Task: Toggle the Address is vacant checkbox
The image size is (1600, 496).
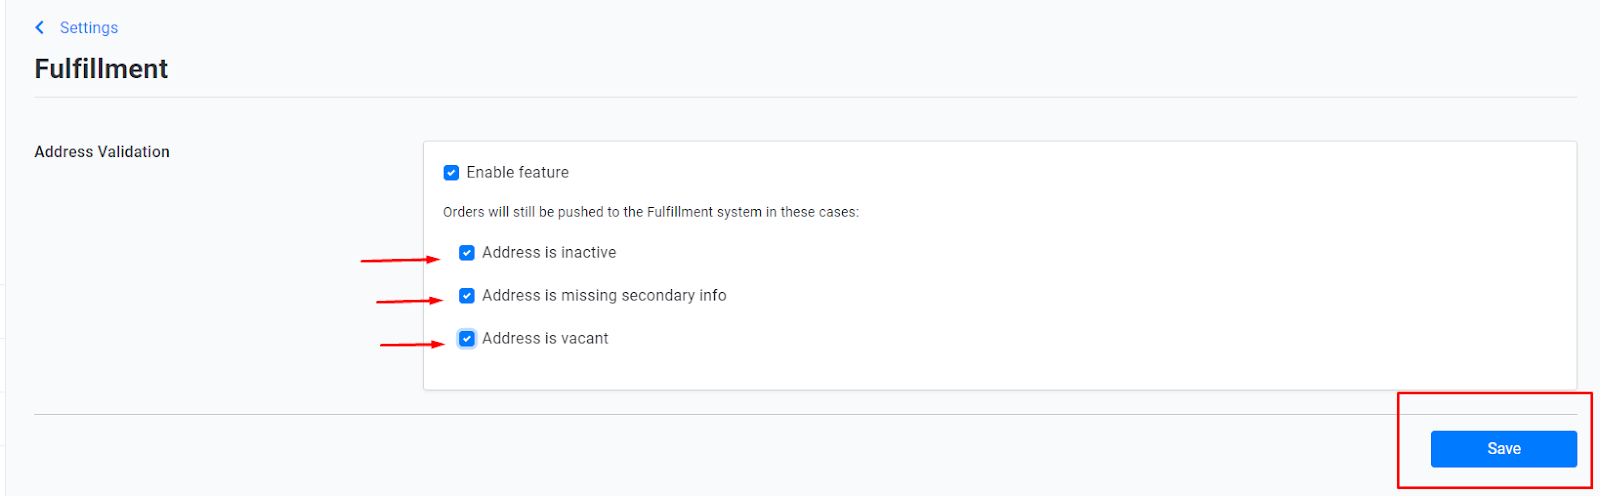Action: pyautogui.click(x=467, y=339)
